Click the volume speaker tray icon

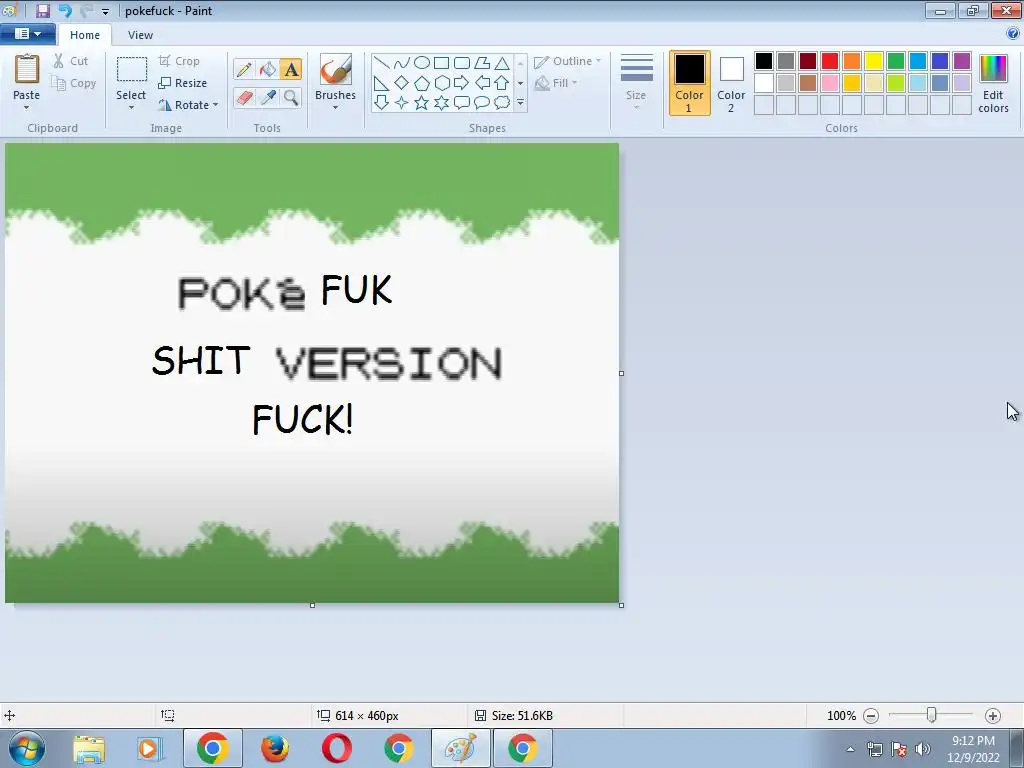coord(923,749)
